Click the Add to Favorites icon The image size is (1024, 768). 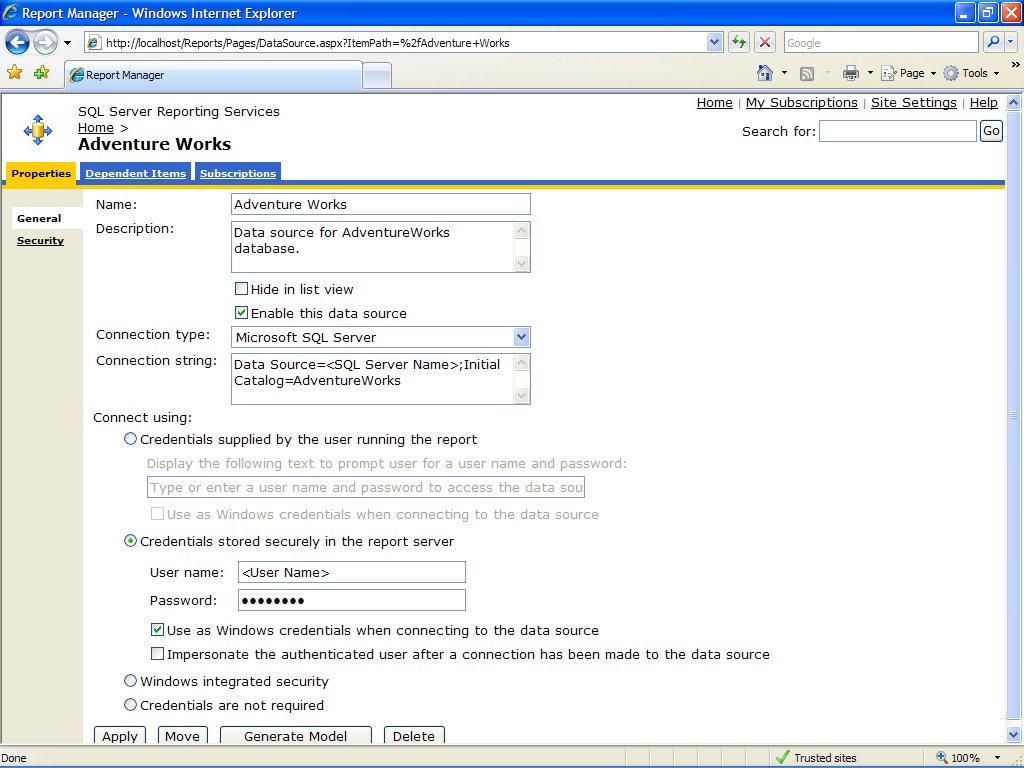tap(41, 73)
